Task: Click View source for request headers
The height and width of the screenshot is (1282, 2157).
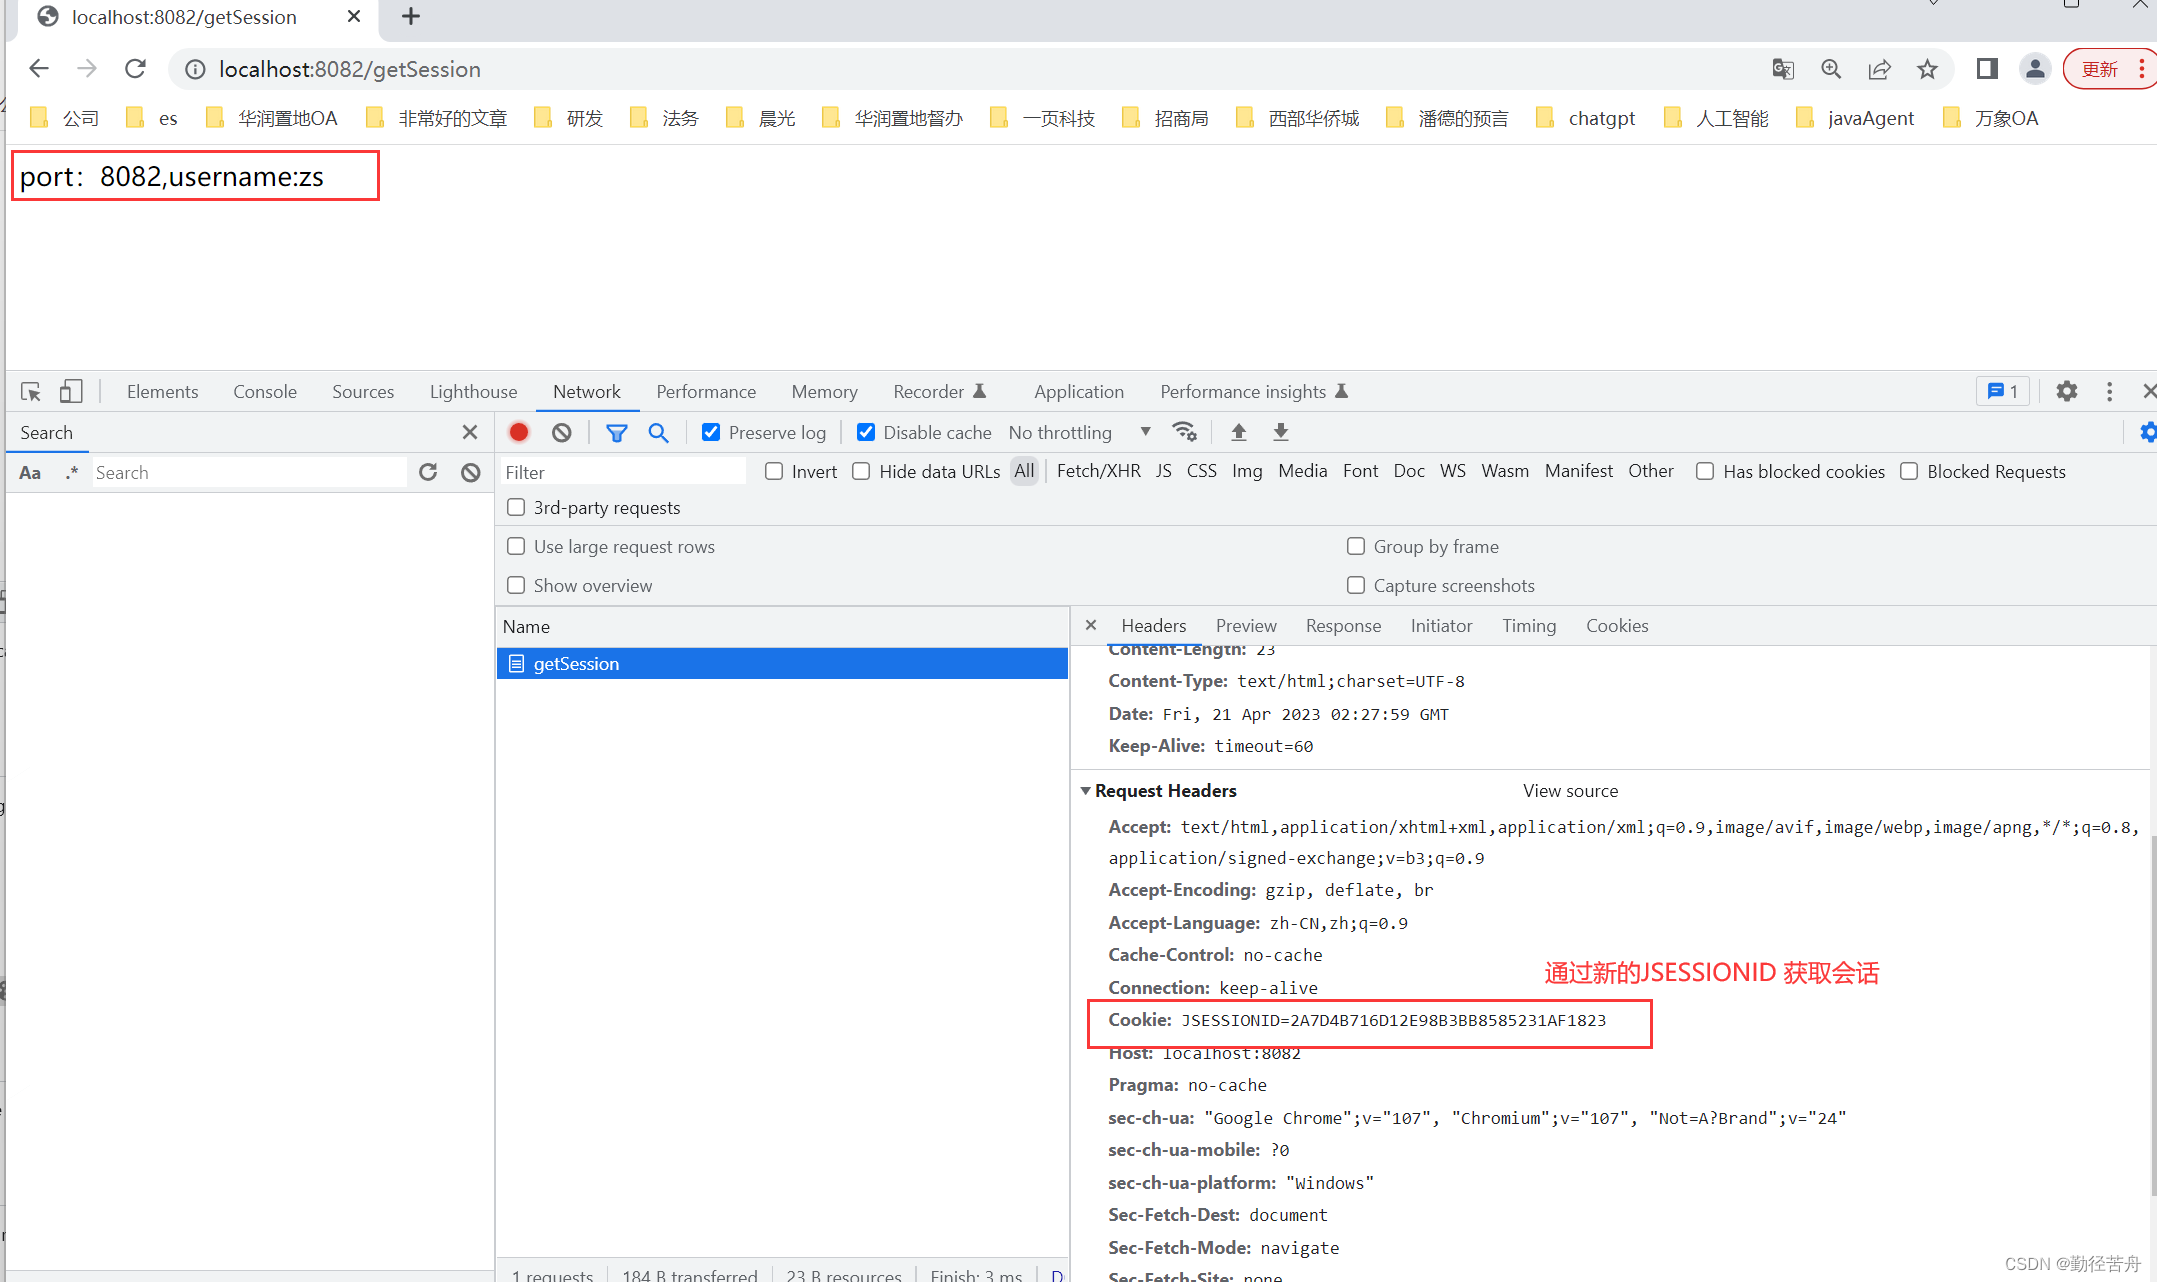Action: coord(1570,791)
